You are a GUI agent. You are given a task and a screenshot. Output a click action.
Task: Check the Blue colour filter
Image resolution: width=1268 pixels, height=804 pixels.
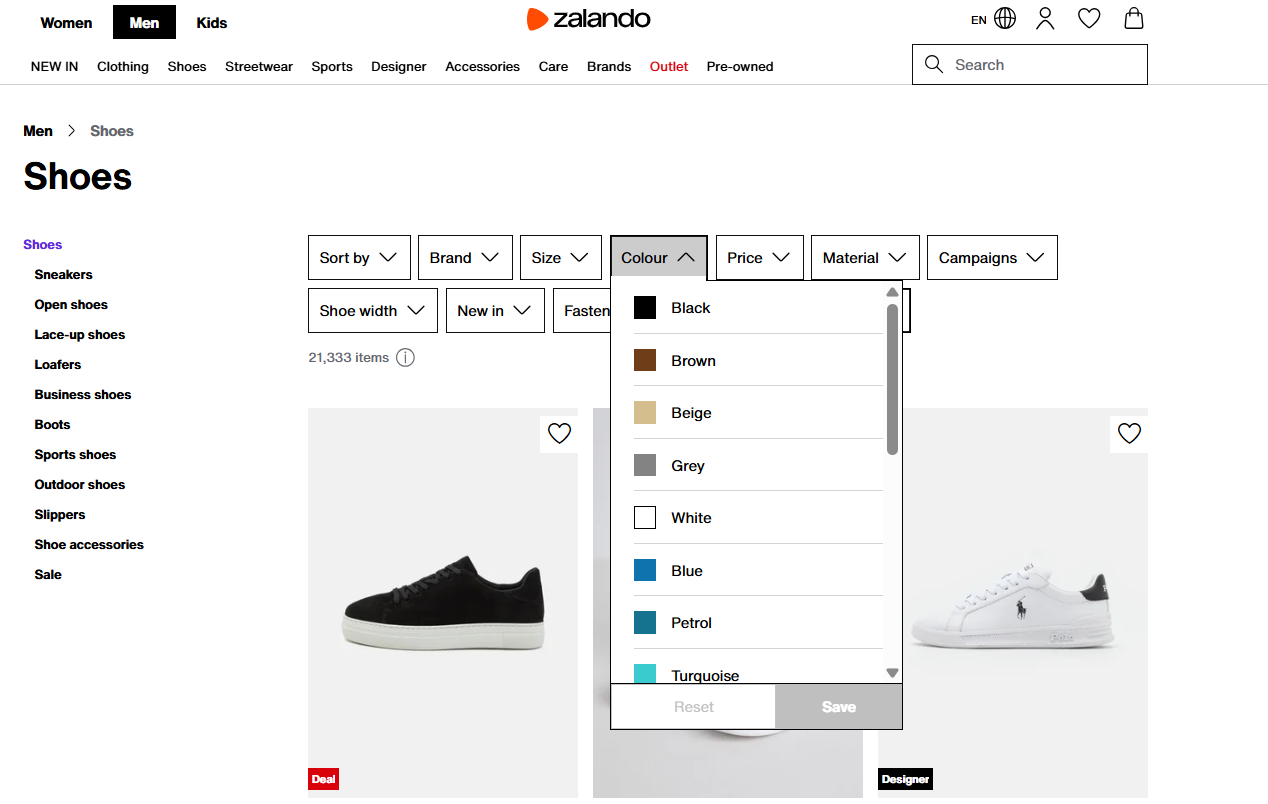point(644,570)
